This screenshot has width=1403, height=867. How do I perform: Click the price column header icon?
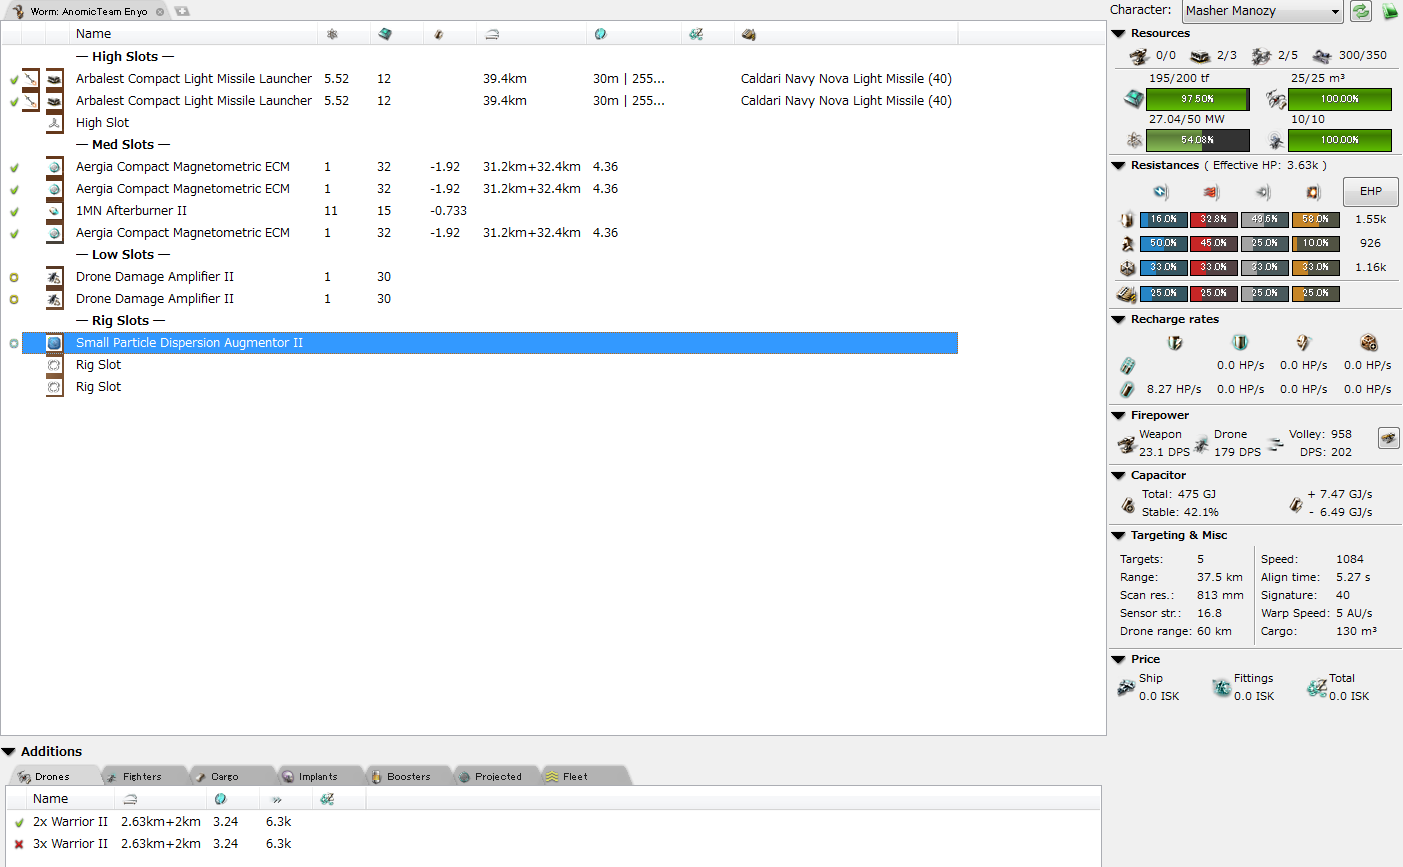point(696,34)
